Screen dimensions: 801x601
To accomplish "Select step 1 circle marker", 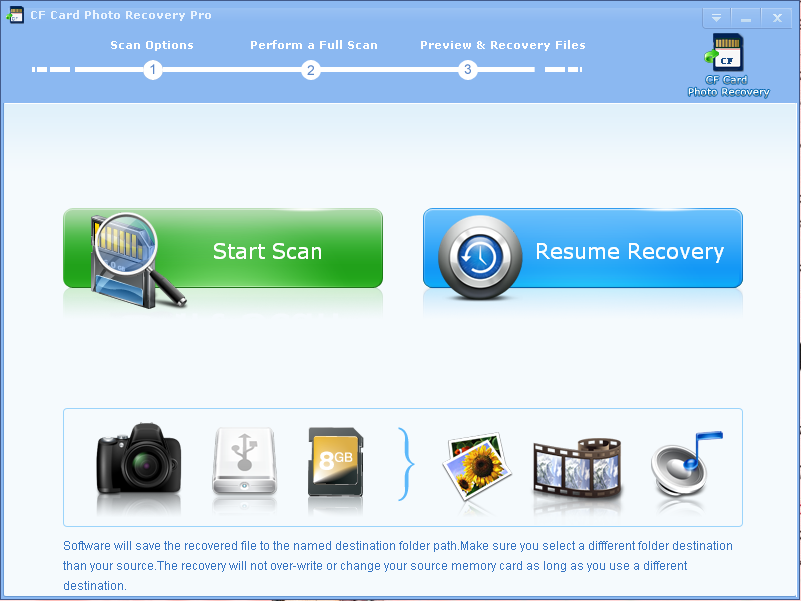I will click(152, 70).
